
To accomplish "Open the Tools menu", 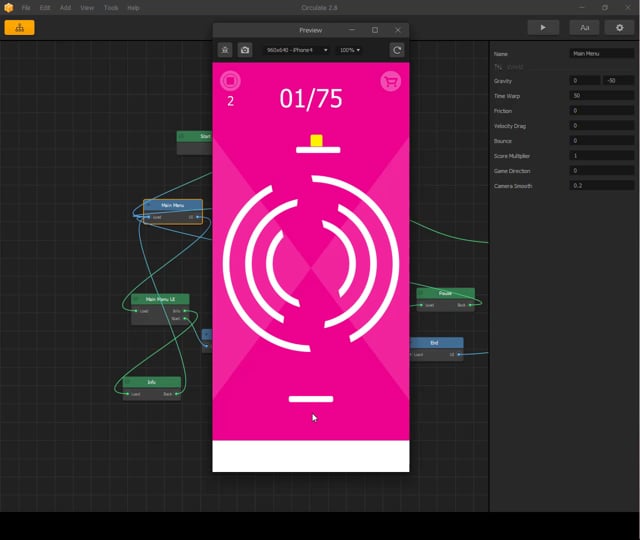I will pos(111,8).
